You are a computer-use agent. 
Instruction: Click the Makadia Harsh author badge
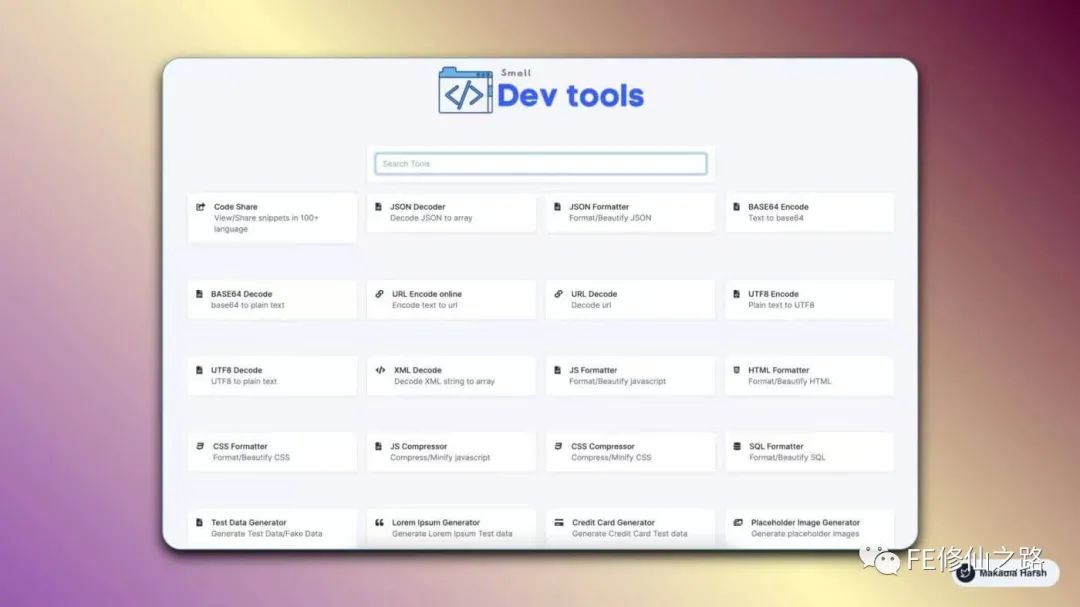point(1004,572)
